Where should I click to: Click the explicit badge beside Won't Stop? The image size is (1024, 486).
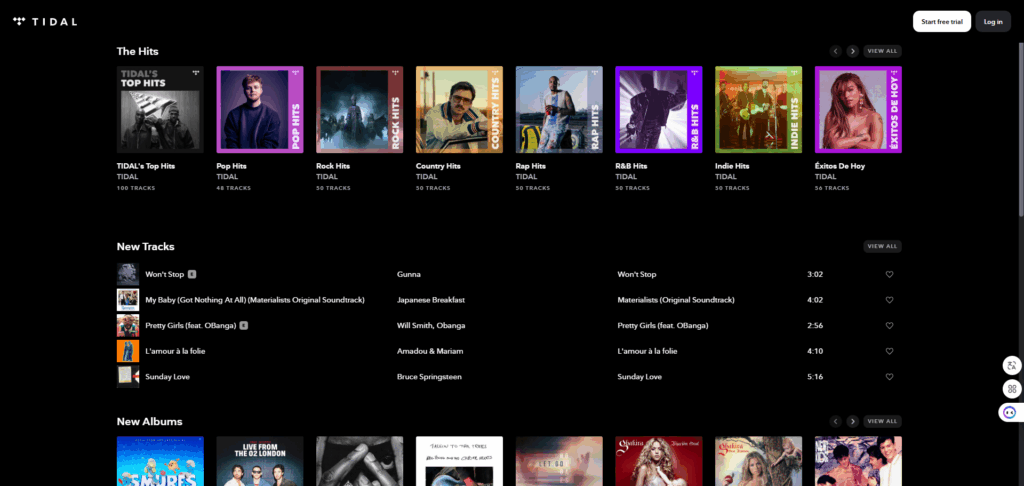click(192, 274)
